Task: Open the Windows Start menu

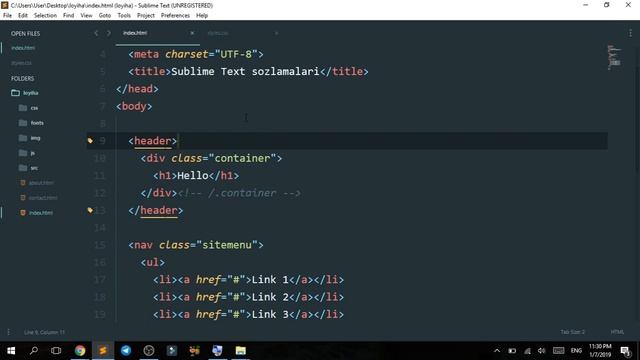Action: (11, 351)
